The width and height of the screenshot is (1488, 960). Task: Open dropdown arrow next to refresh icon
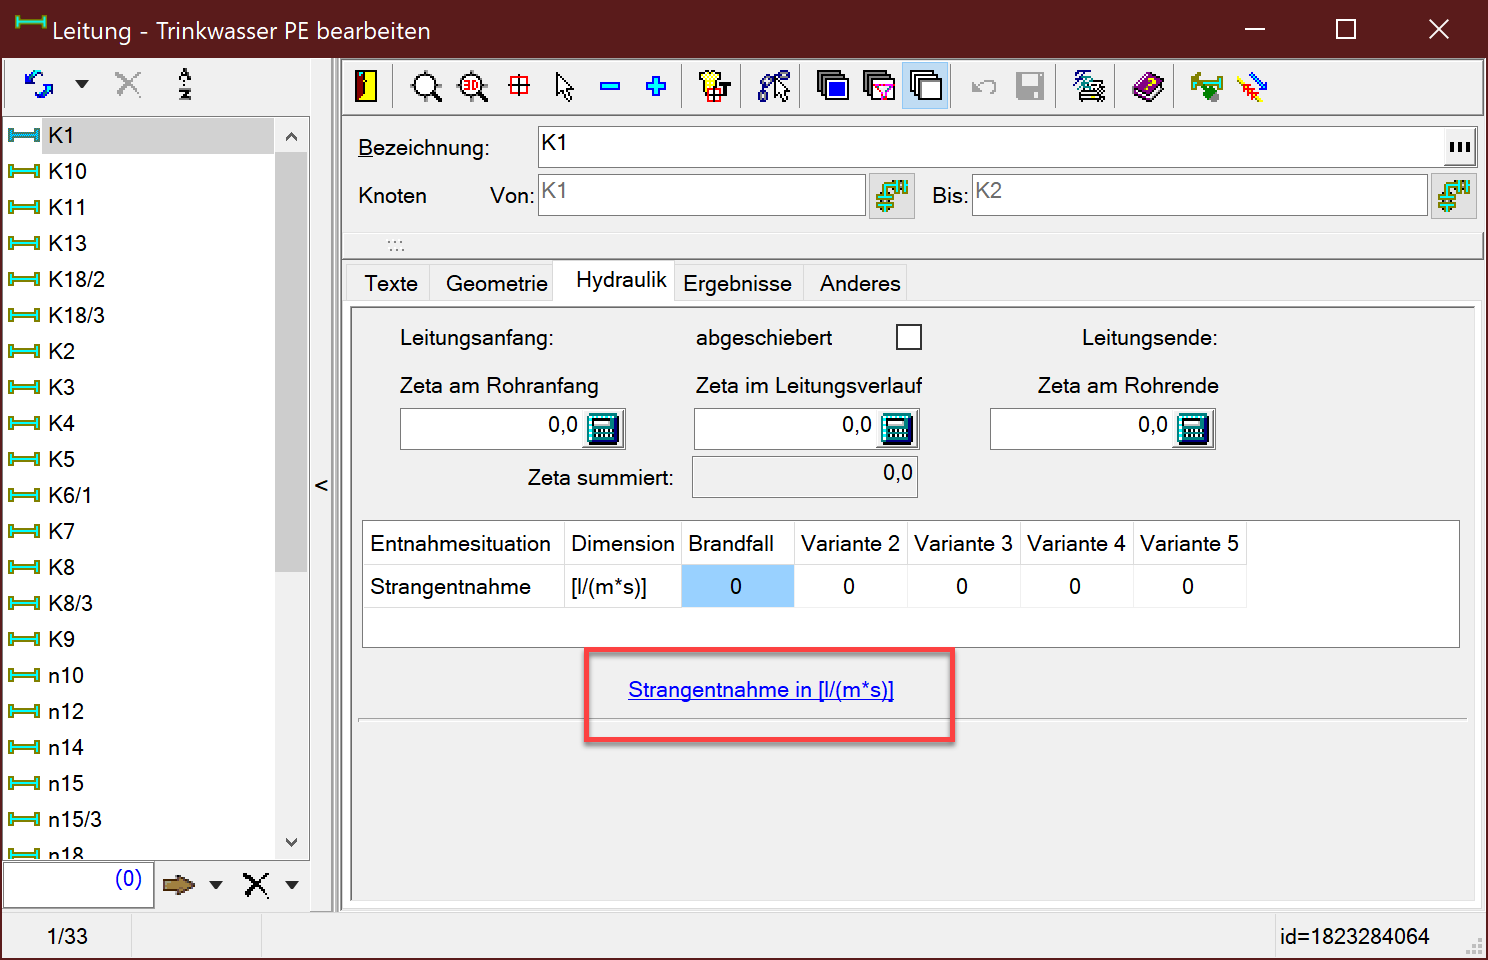click(82, 84)
